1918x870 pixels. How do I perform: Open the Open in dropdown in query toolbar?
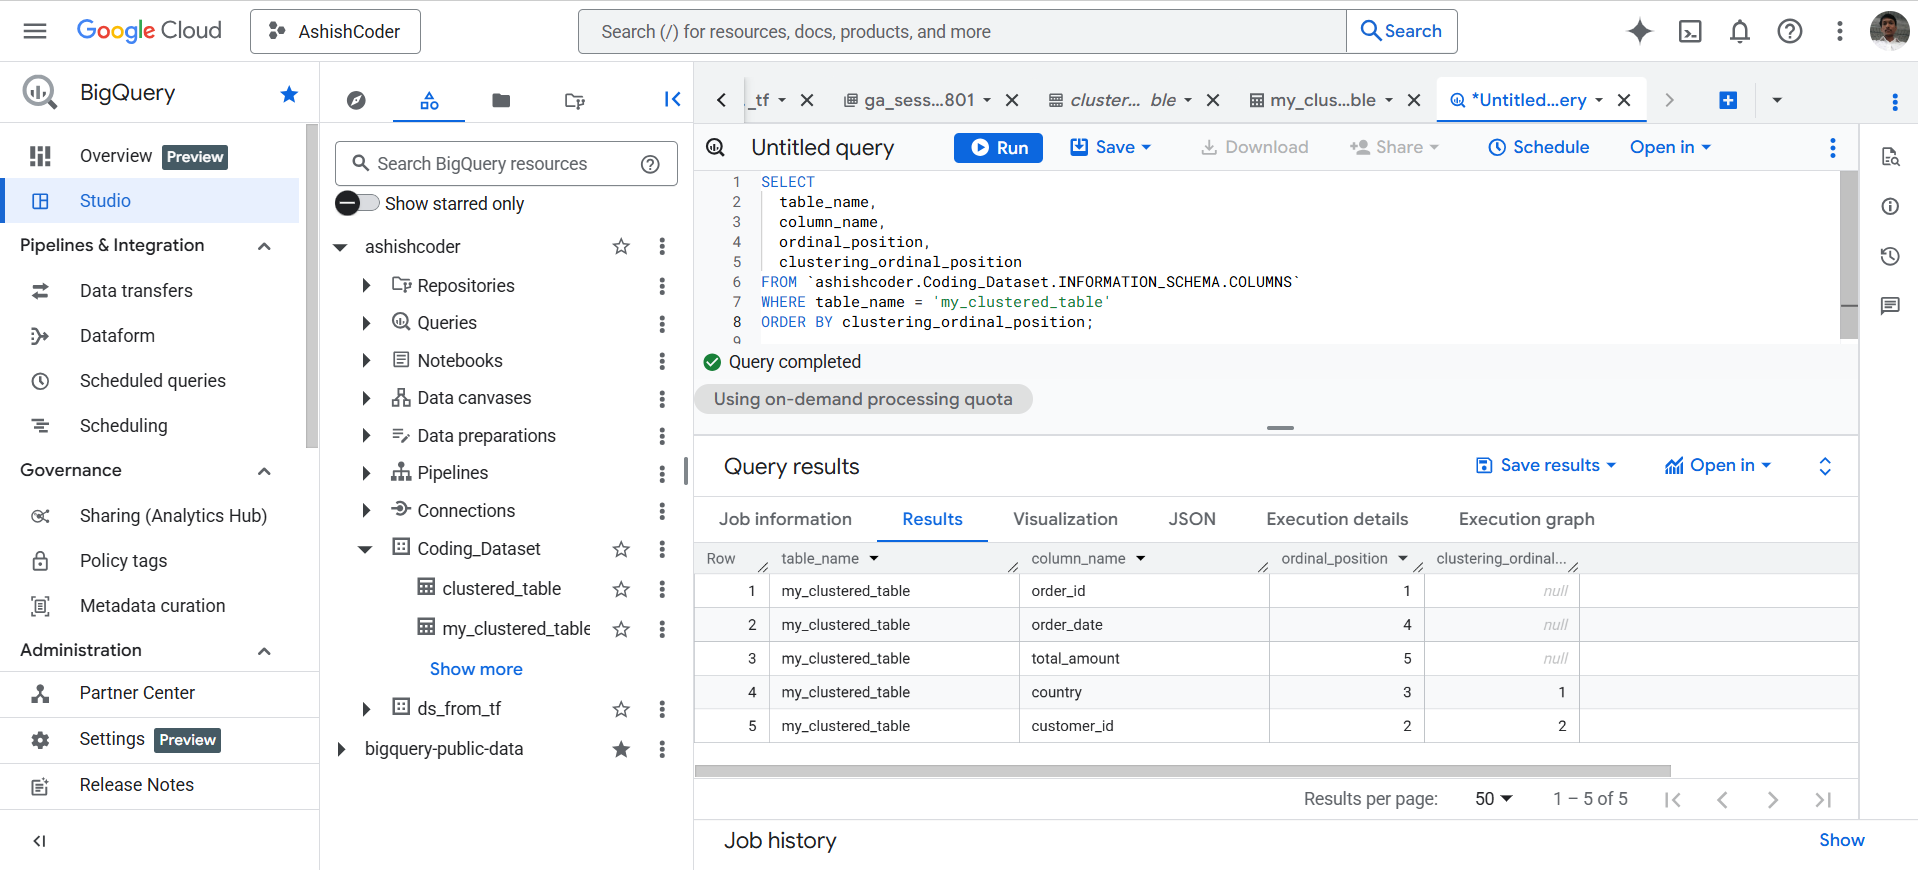tap(1670, 147)
